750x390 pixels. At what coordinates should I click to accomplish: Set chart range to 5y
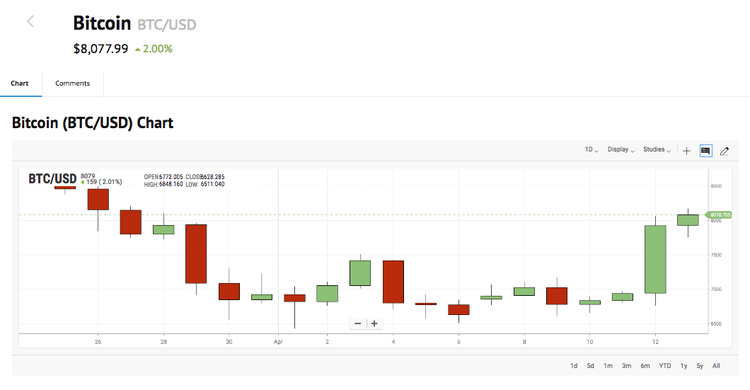coord(700,366)
